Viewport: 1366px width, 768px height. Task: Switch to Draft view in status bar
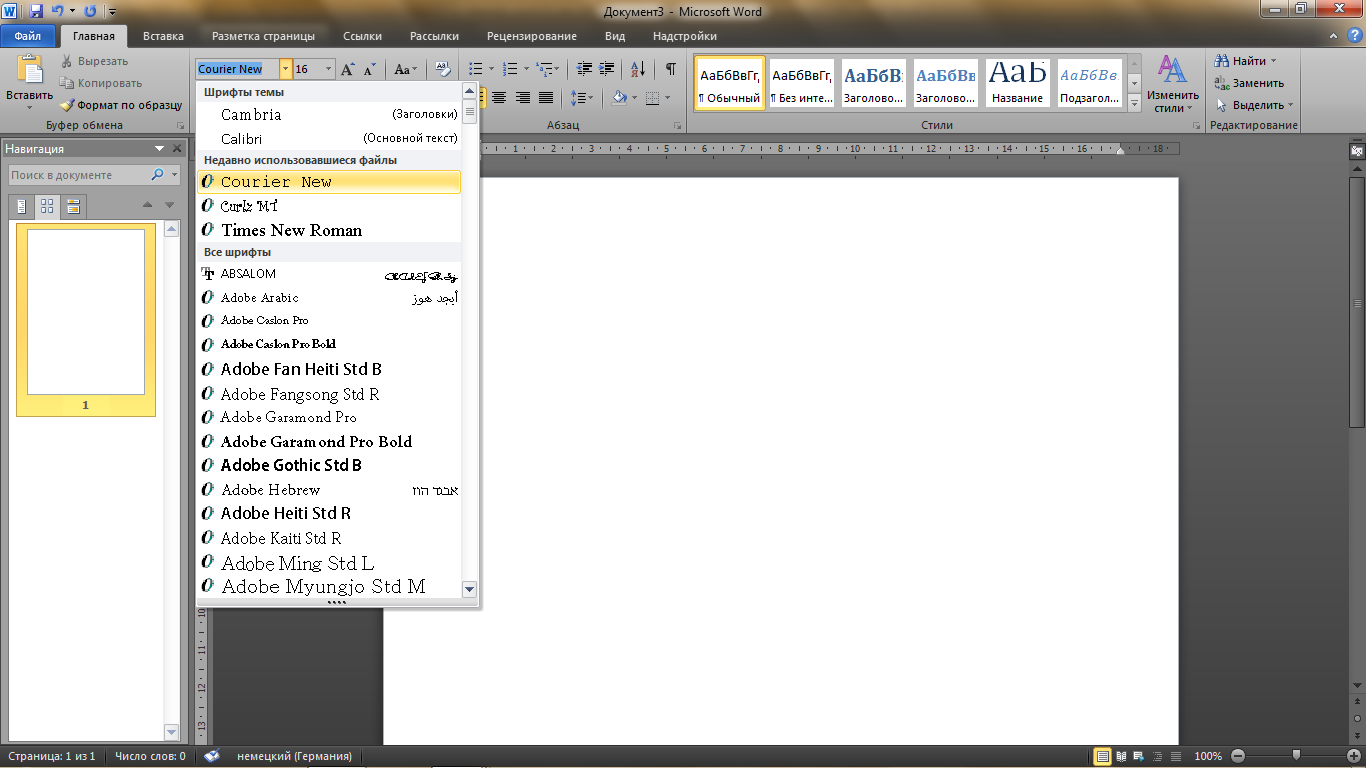pos(1176,756)
